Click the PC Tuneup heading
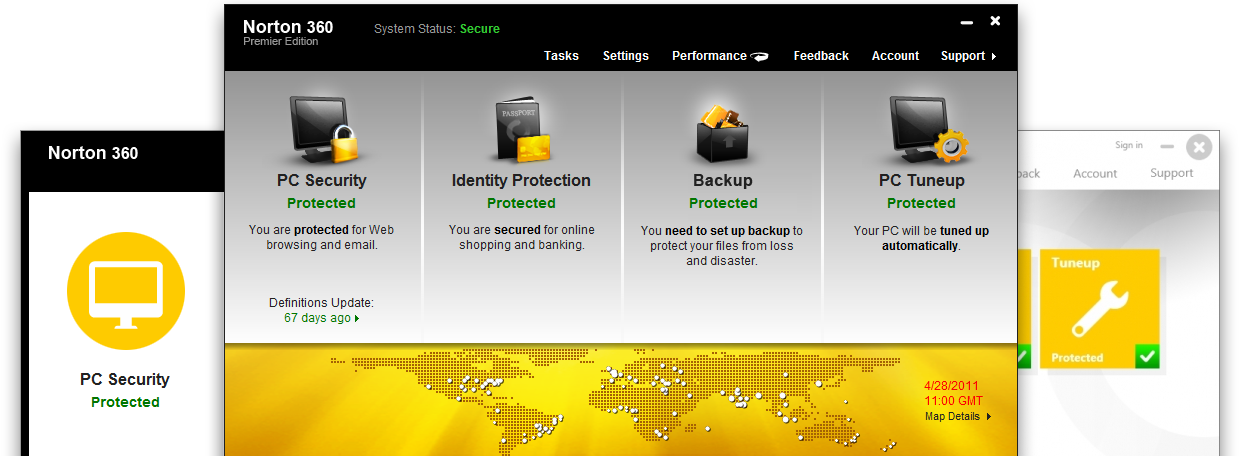The image size is (1240, 456). 921,181
